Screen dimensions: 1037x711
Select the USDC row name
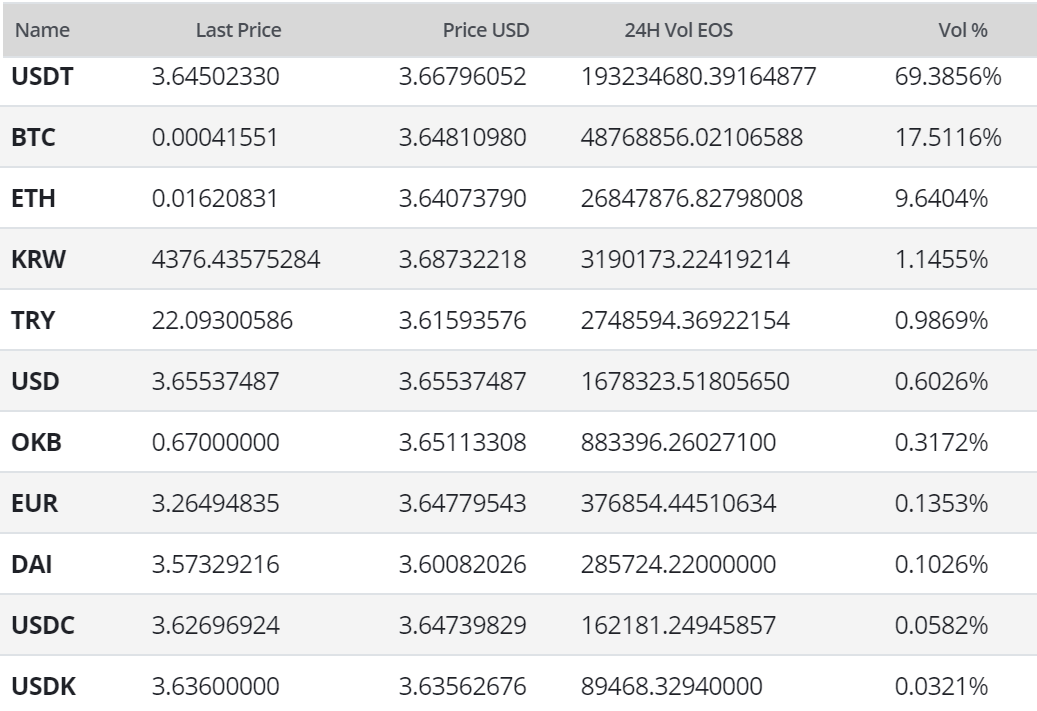(43, 626)
